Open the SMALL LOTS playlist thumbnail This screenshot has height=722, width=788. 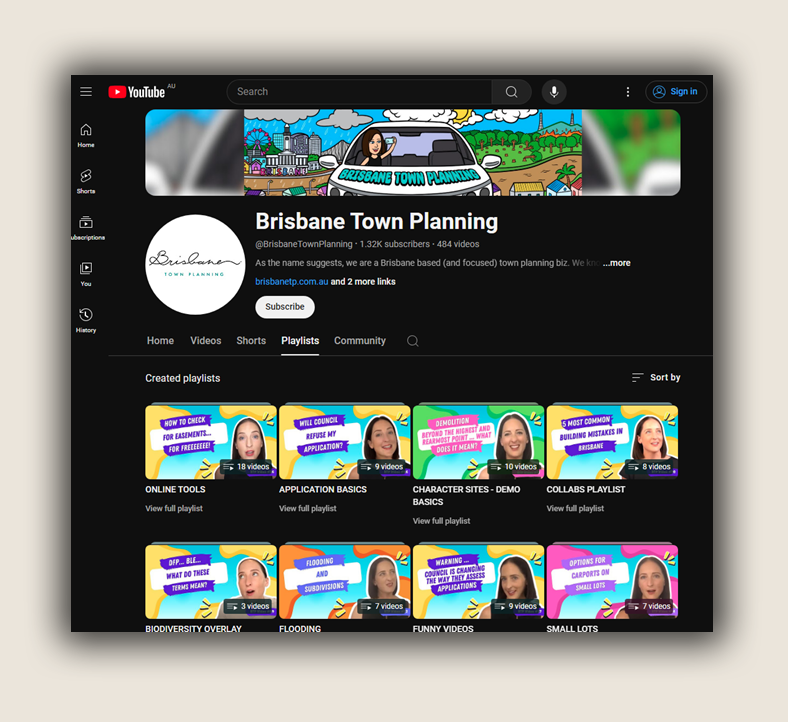(612, 582)
